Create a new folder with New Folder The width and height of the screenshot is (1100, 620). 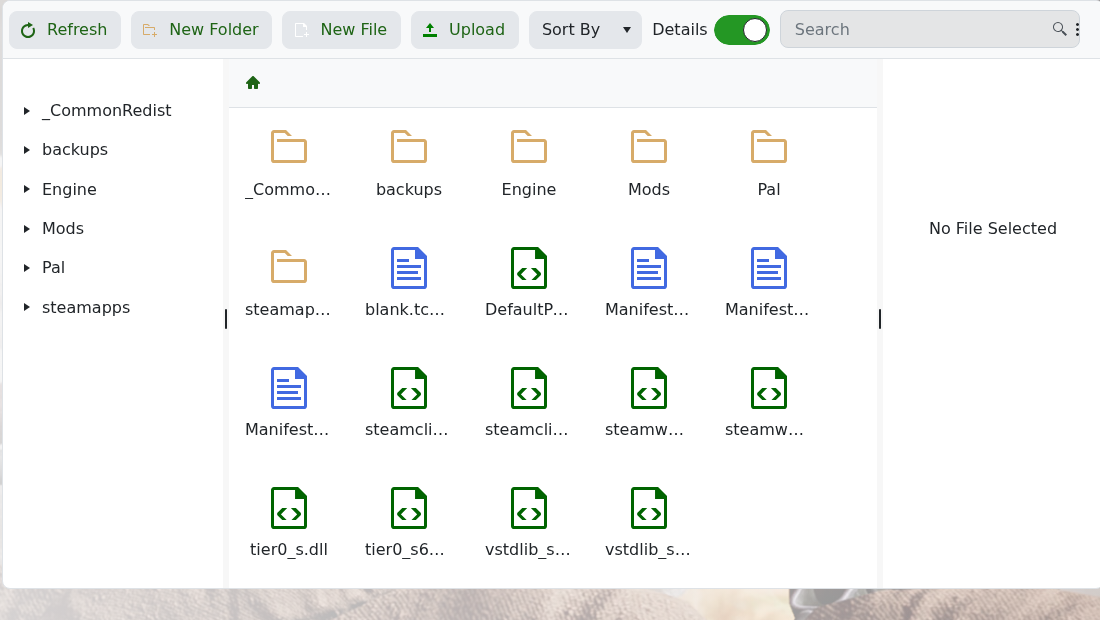[x=201, y=29]
